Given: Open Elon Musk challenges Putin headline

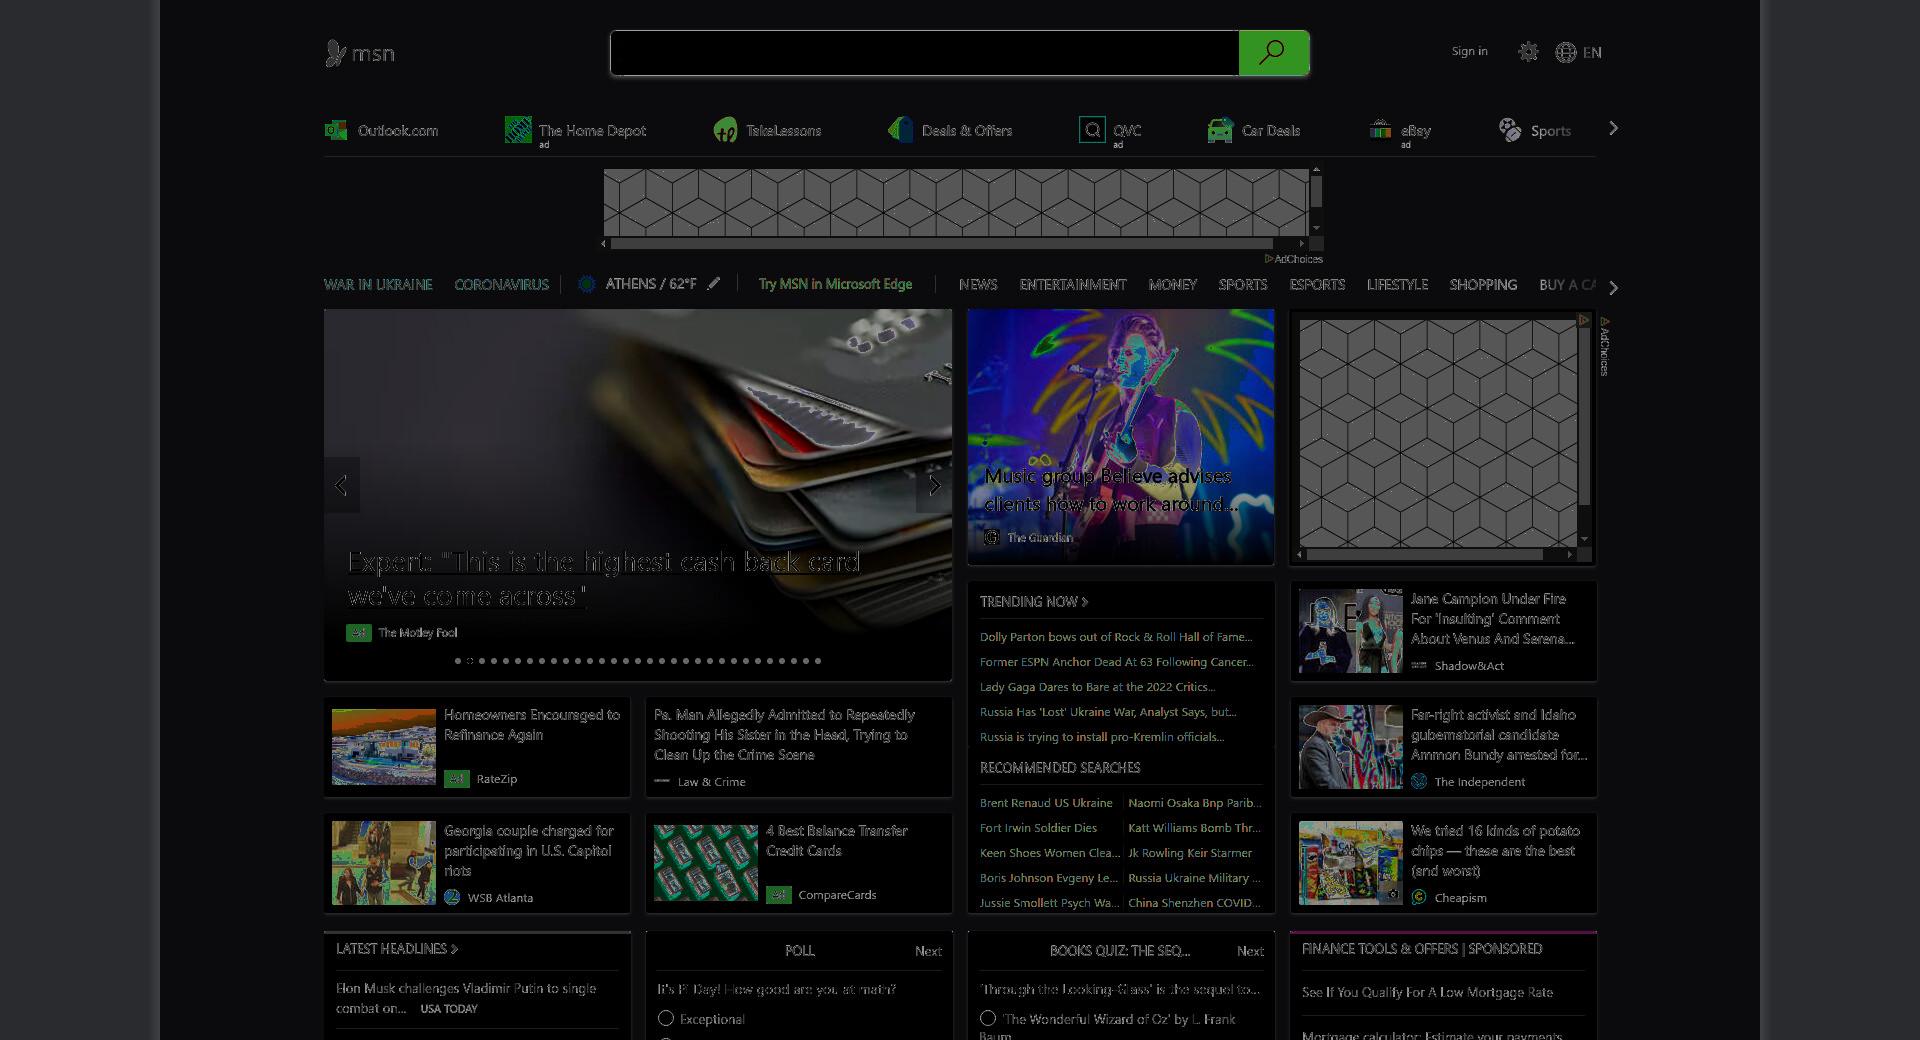Looking at the screenshot, I should tap(466, 998).
